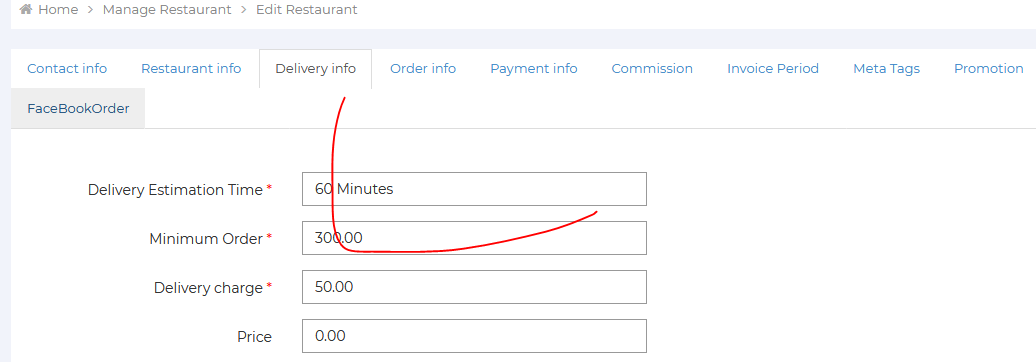Open Manage Restaurant breadcrumb link
The width and height of the screenshot is (1036, 362).
click(x=167, y=10)
